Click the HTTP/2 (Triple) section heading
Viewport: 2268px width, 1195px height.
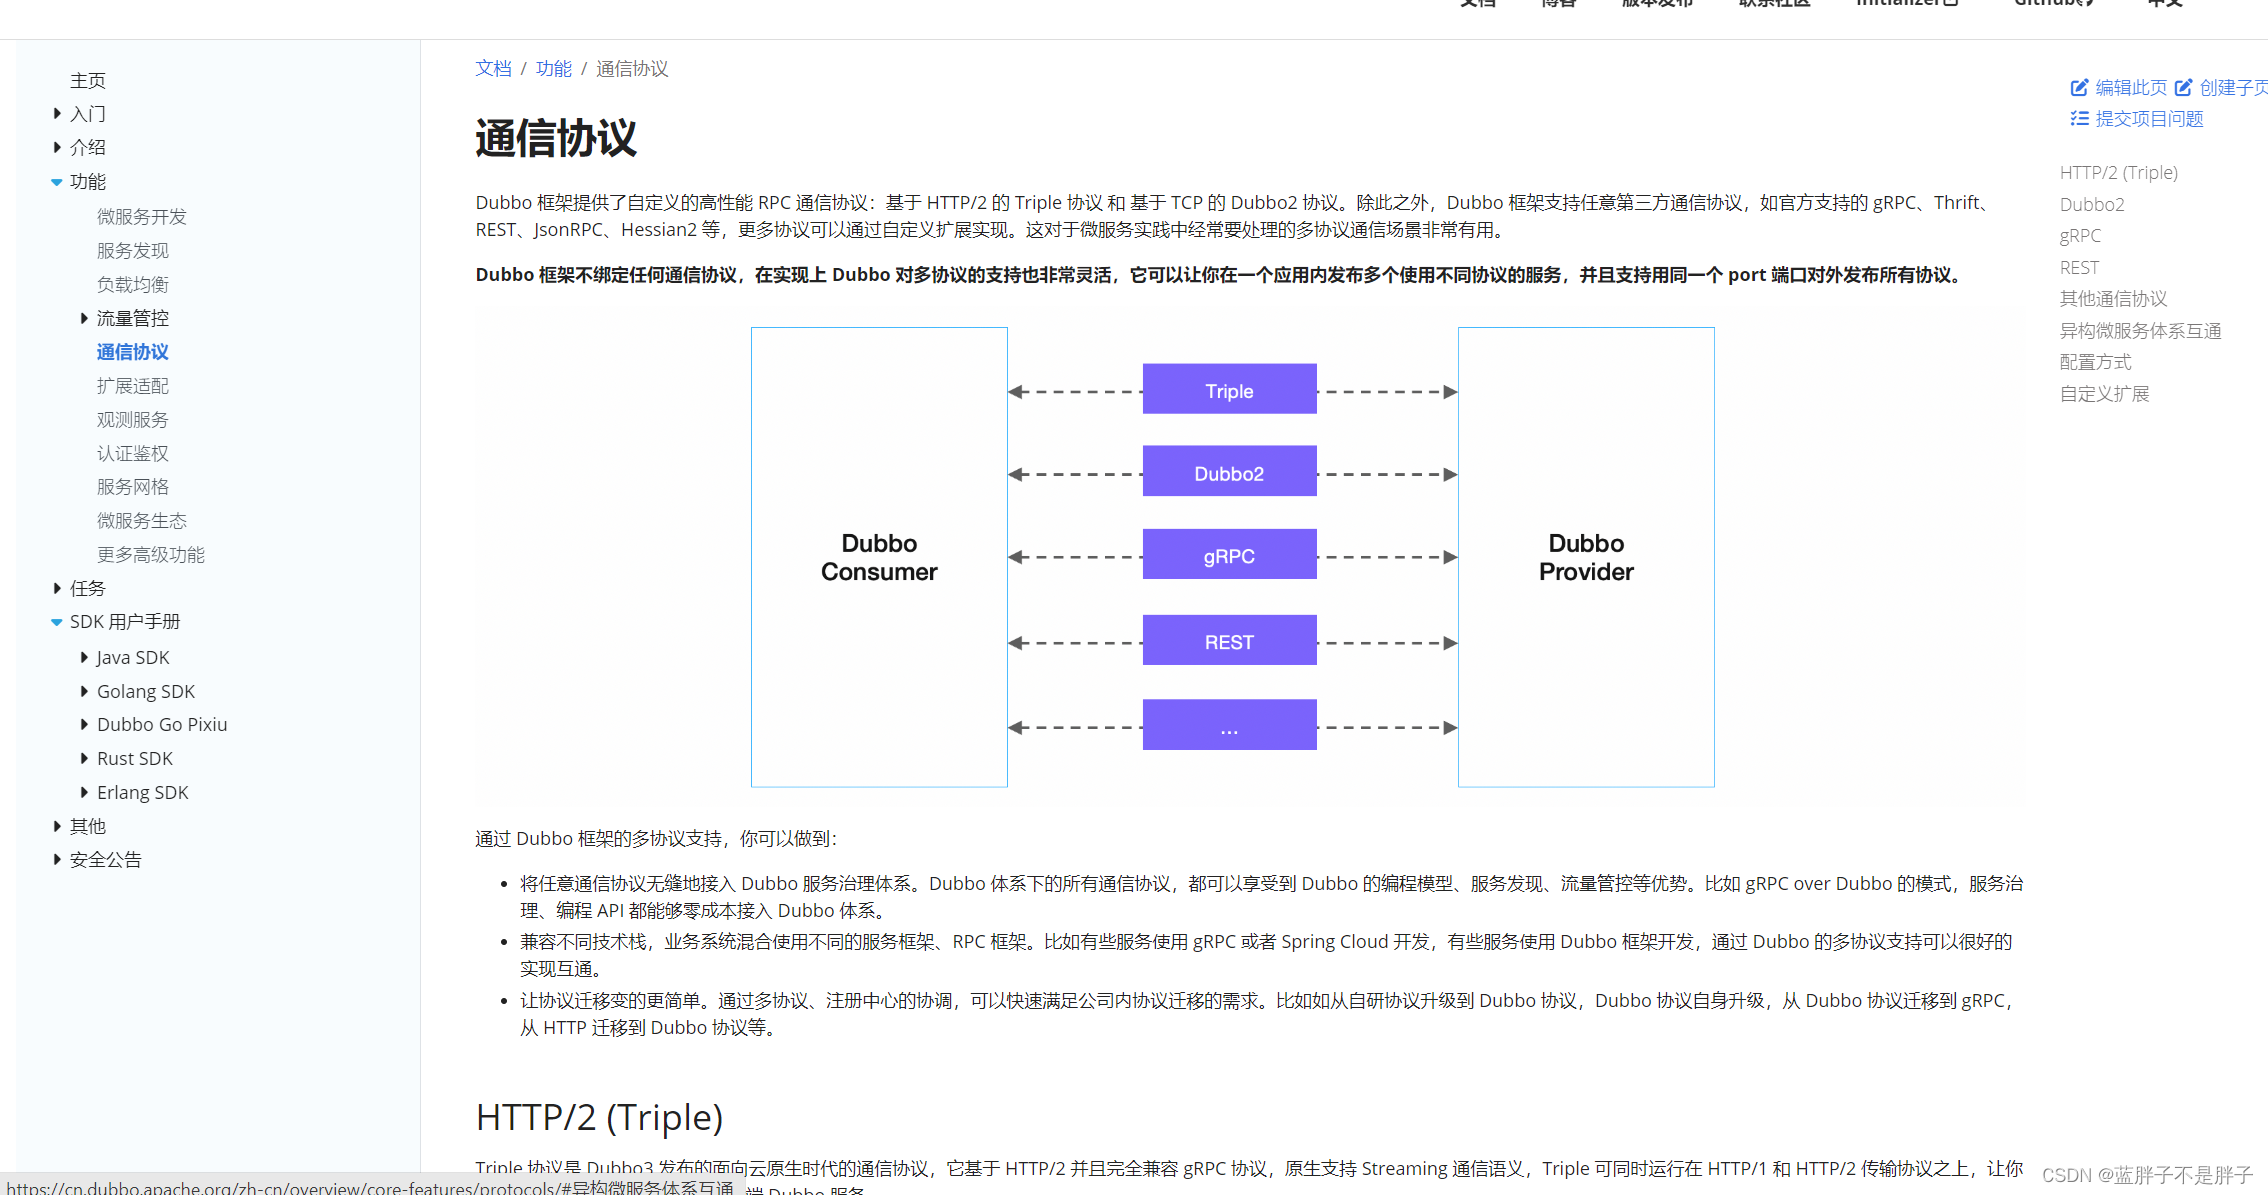(x=599, y=1117)
